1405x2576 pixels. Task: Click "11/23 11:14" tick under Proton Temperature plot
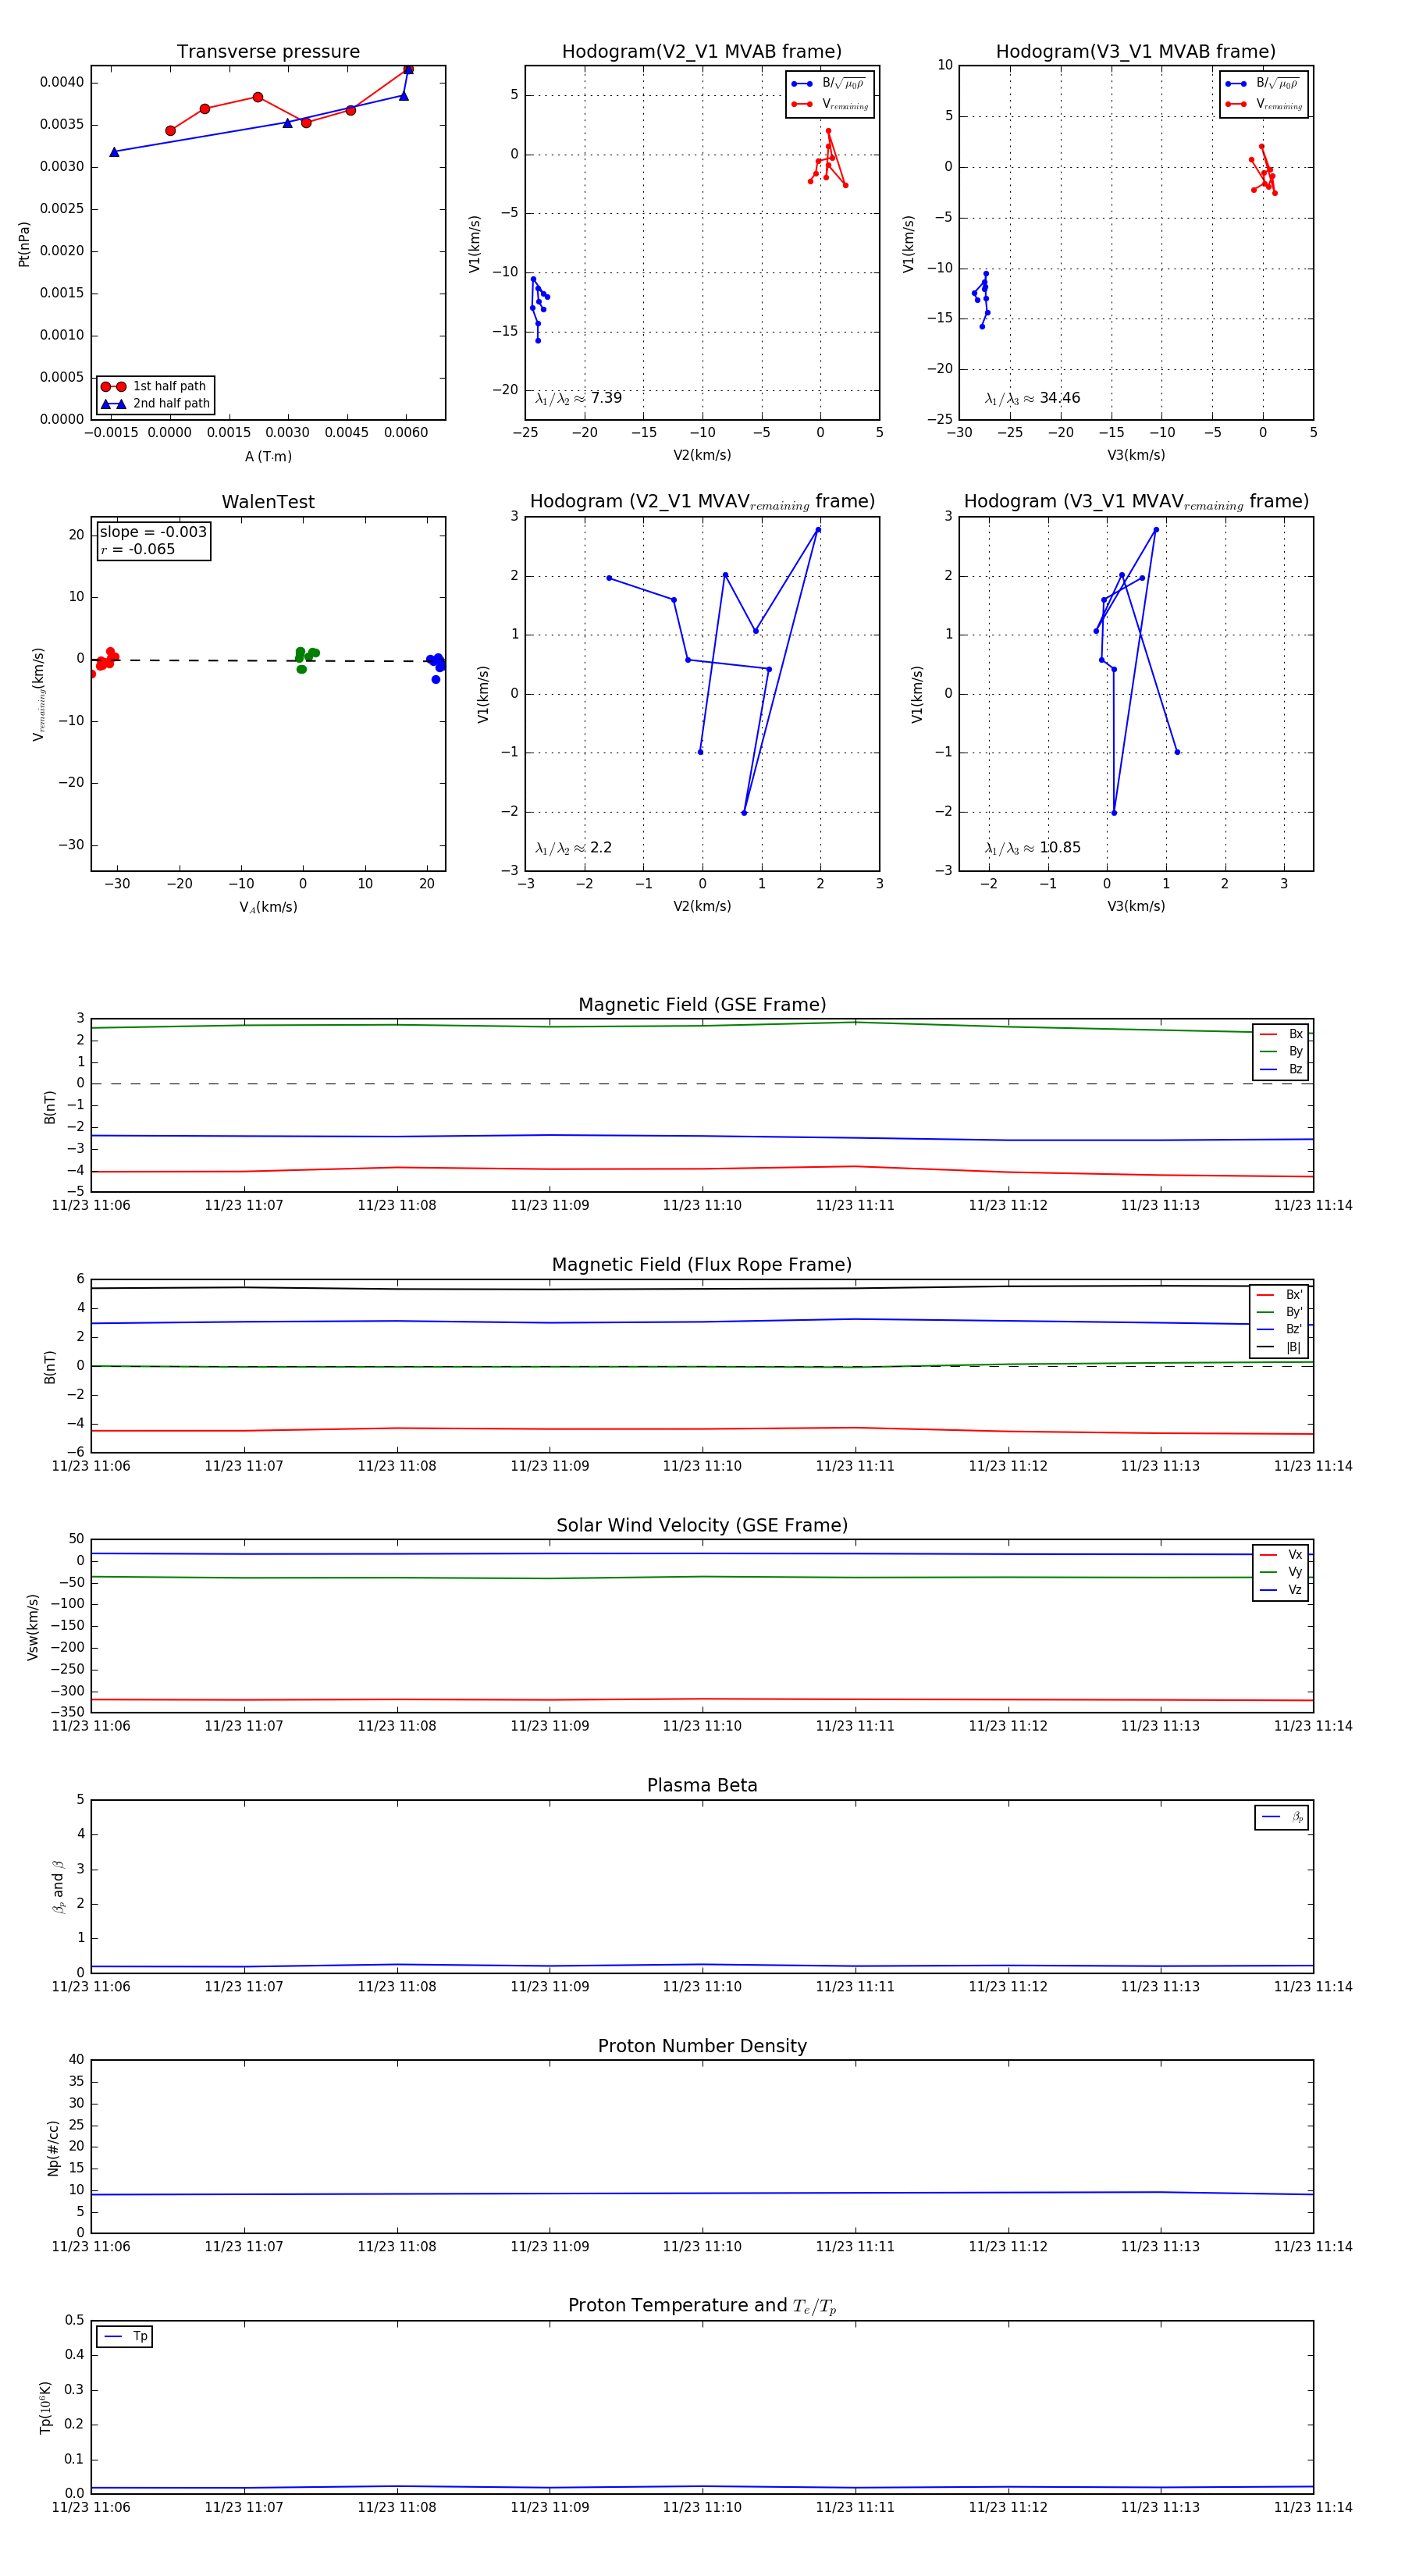[1313, 2507]
